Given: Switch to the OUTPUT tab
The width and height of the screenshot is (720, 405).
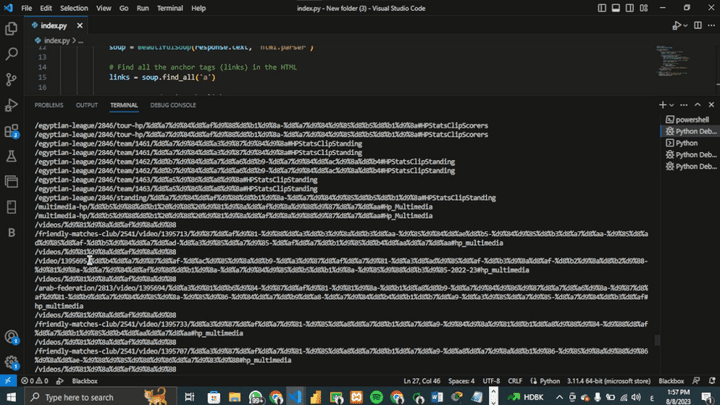Looking at the screenshot, I should pyautogui.click(x=86, y=105).
